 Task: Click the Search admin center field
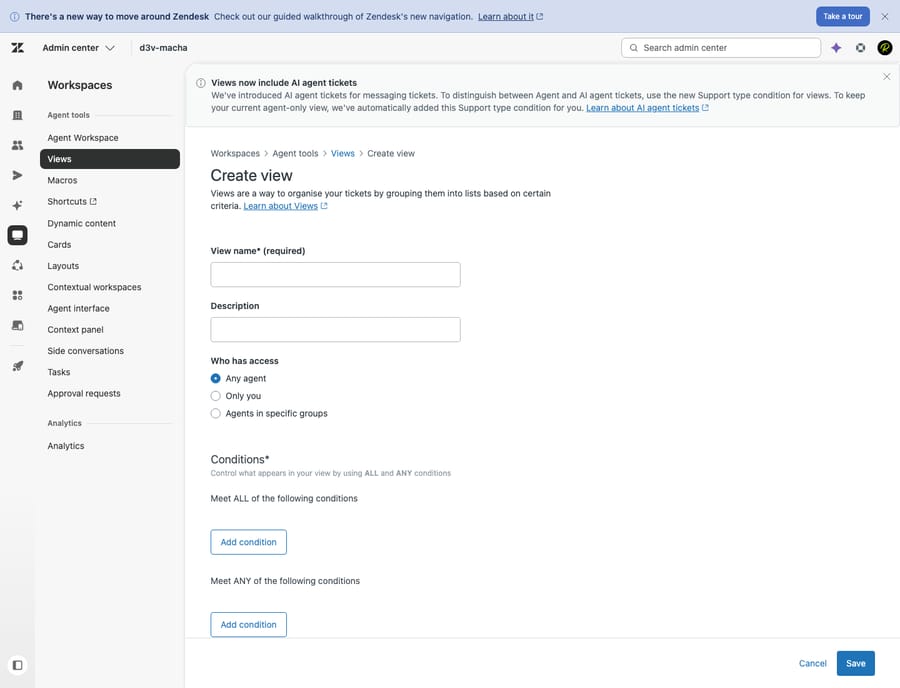click(721, 48)
